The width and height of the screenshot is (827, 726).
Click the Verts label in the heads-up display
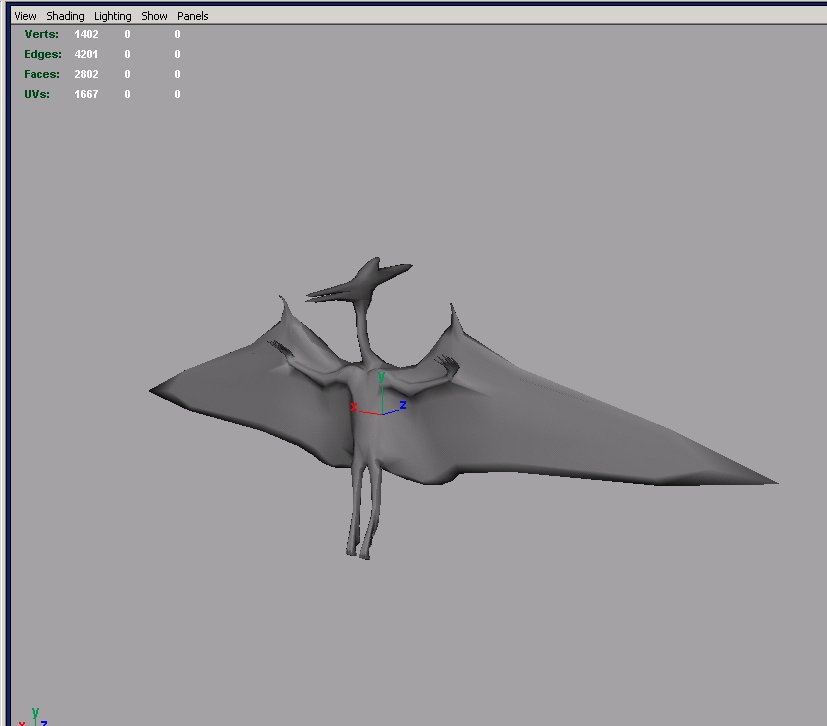tap(42, 34)
